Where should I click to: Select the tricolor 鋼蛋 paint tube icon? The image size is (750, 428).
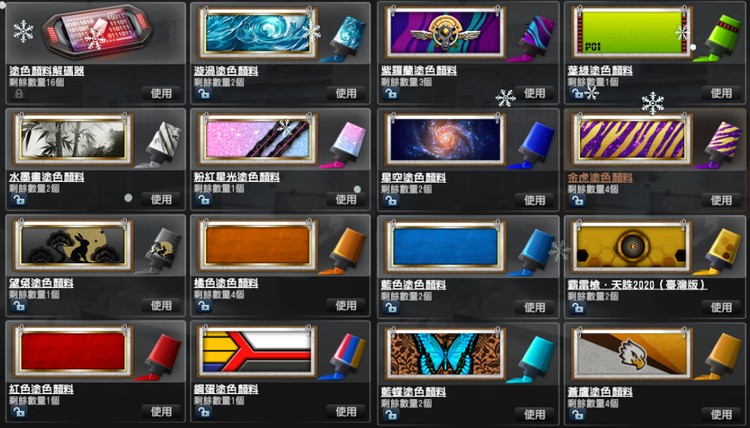coord(344,357)
